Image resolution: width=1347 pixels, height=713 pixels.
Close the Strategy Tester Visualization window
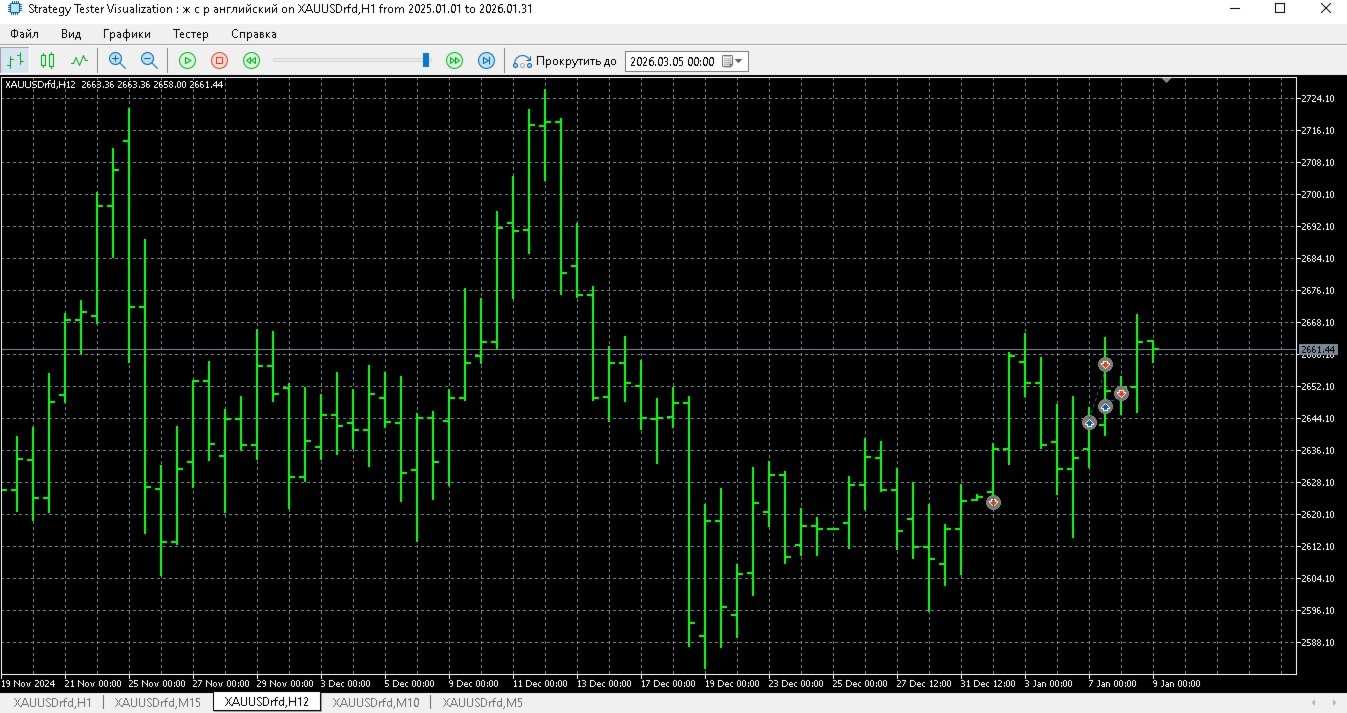tap(1324, 9)
